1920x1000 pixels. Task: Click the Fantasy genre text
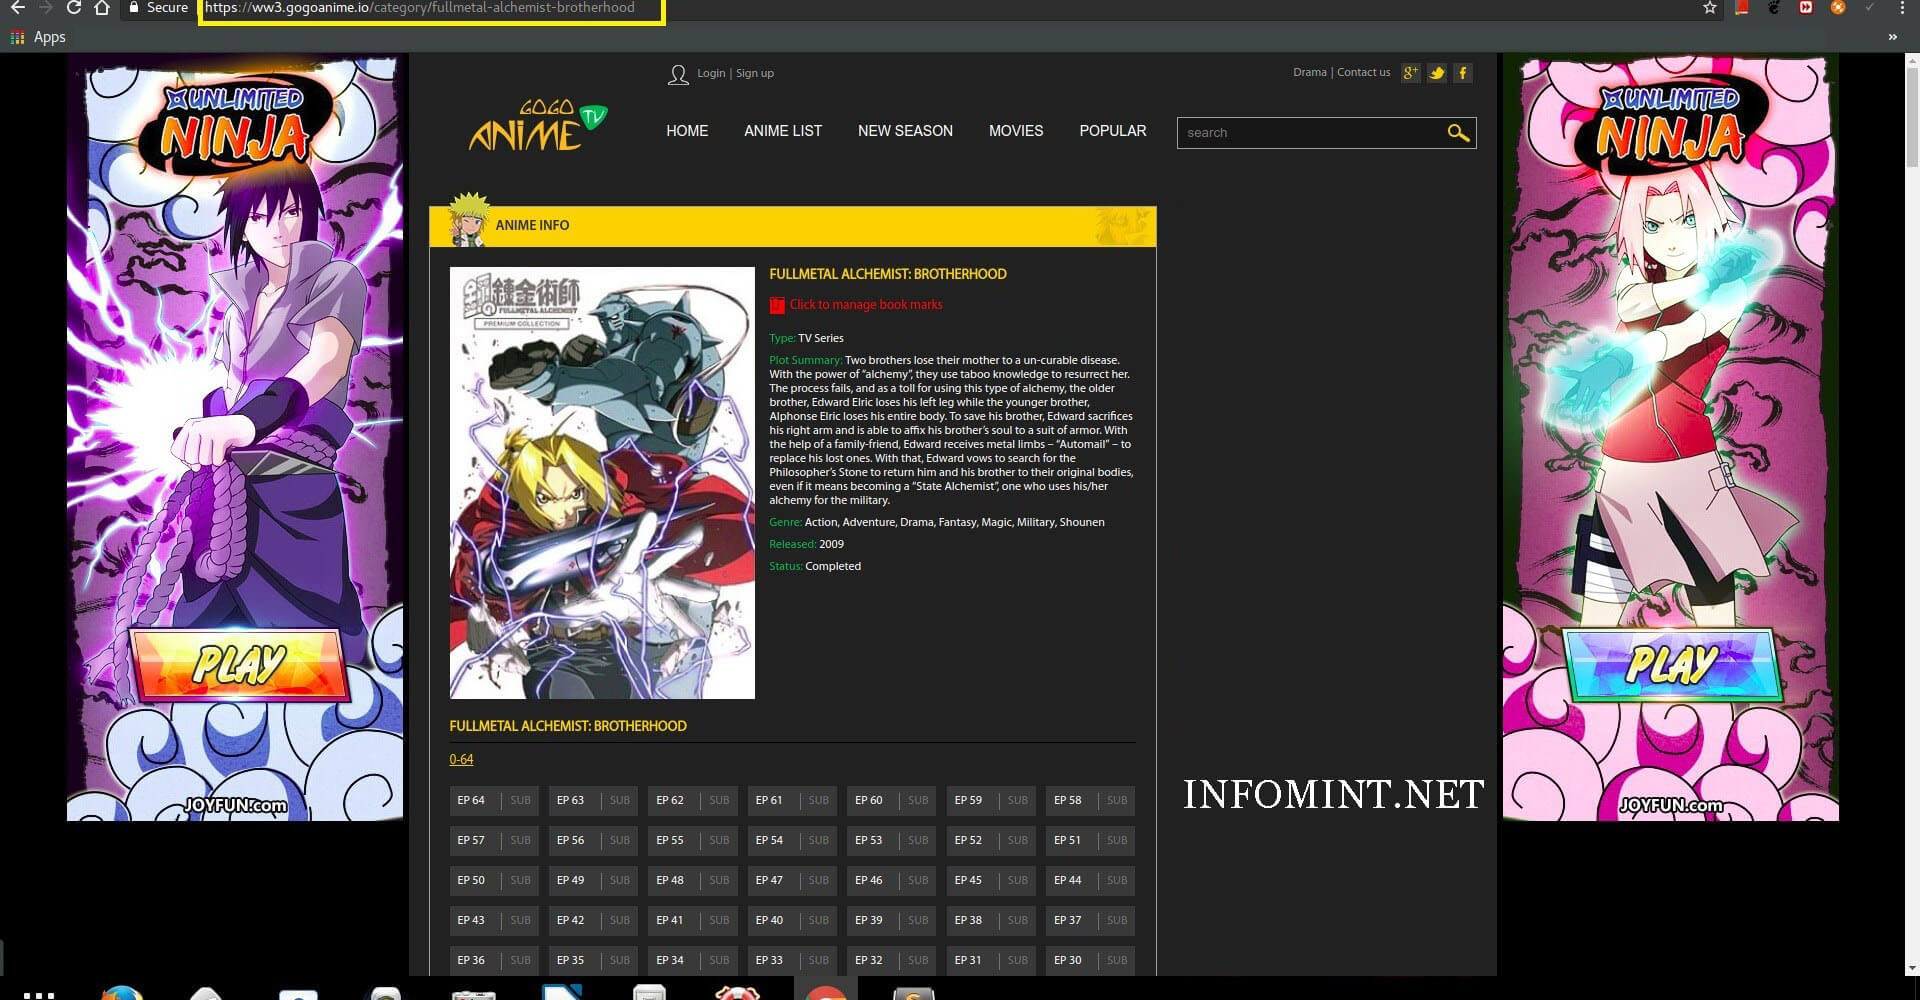(x=957, y=522)
